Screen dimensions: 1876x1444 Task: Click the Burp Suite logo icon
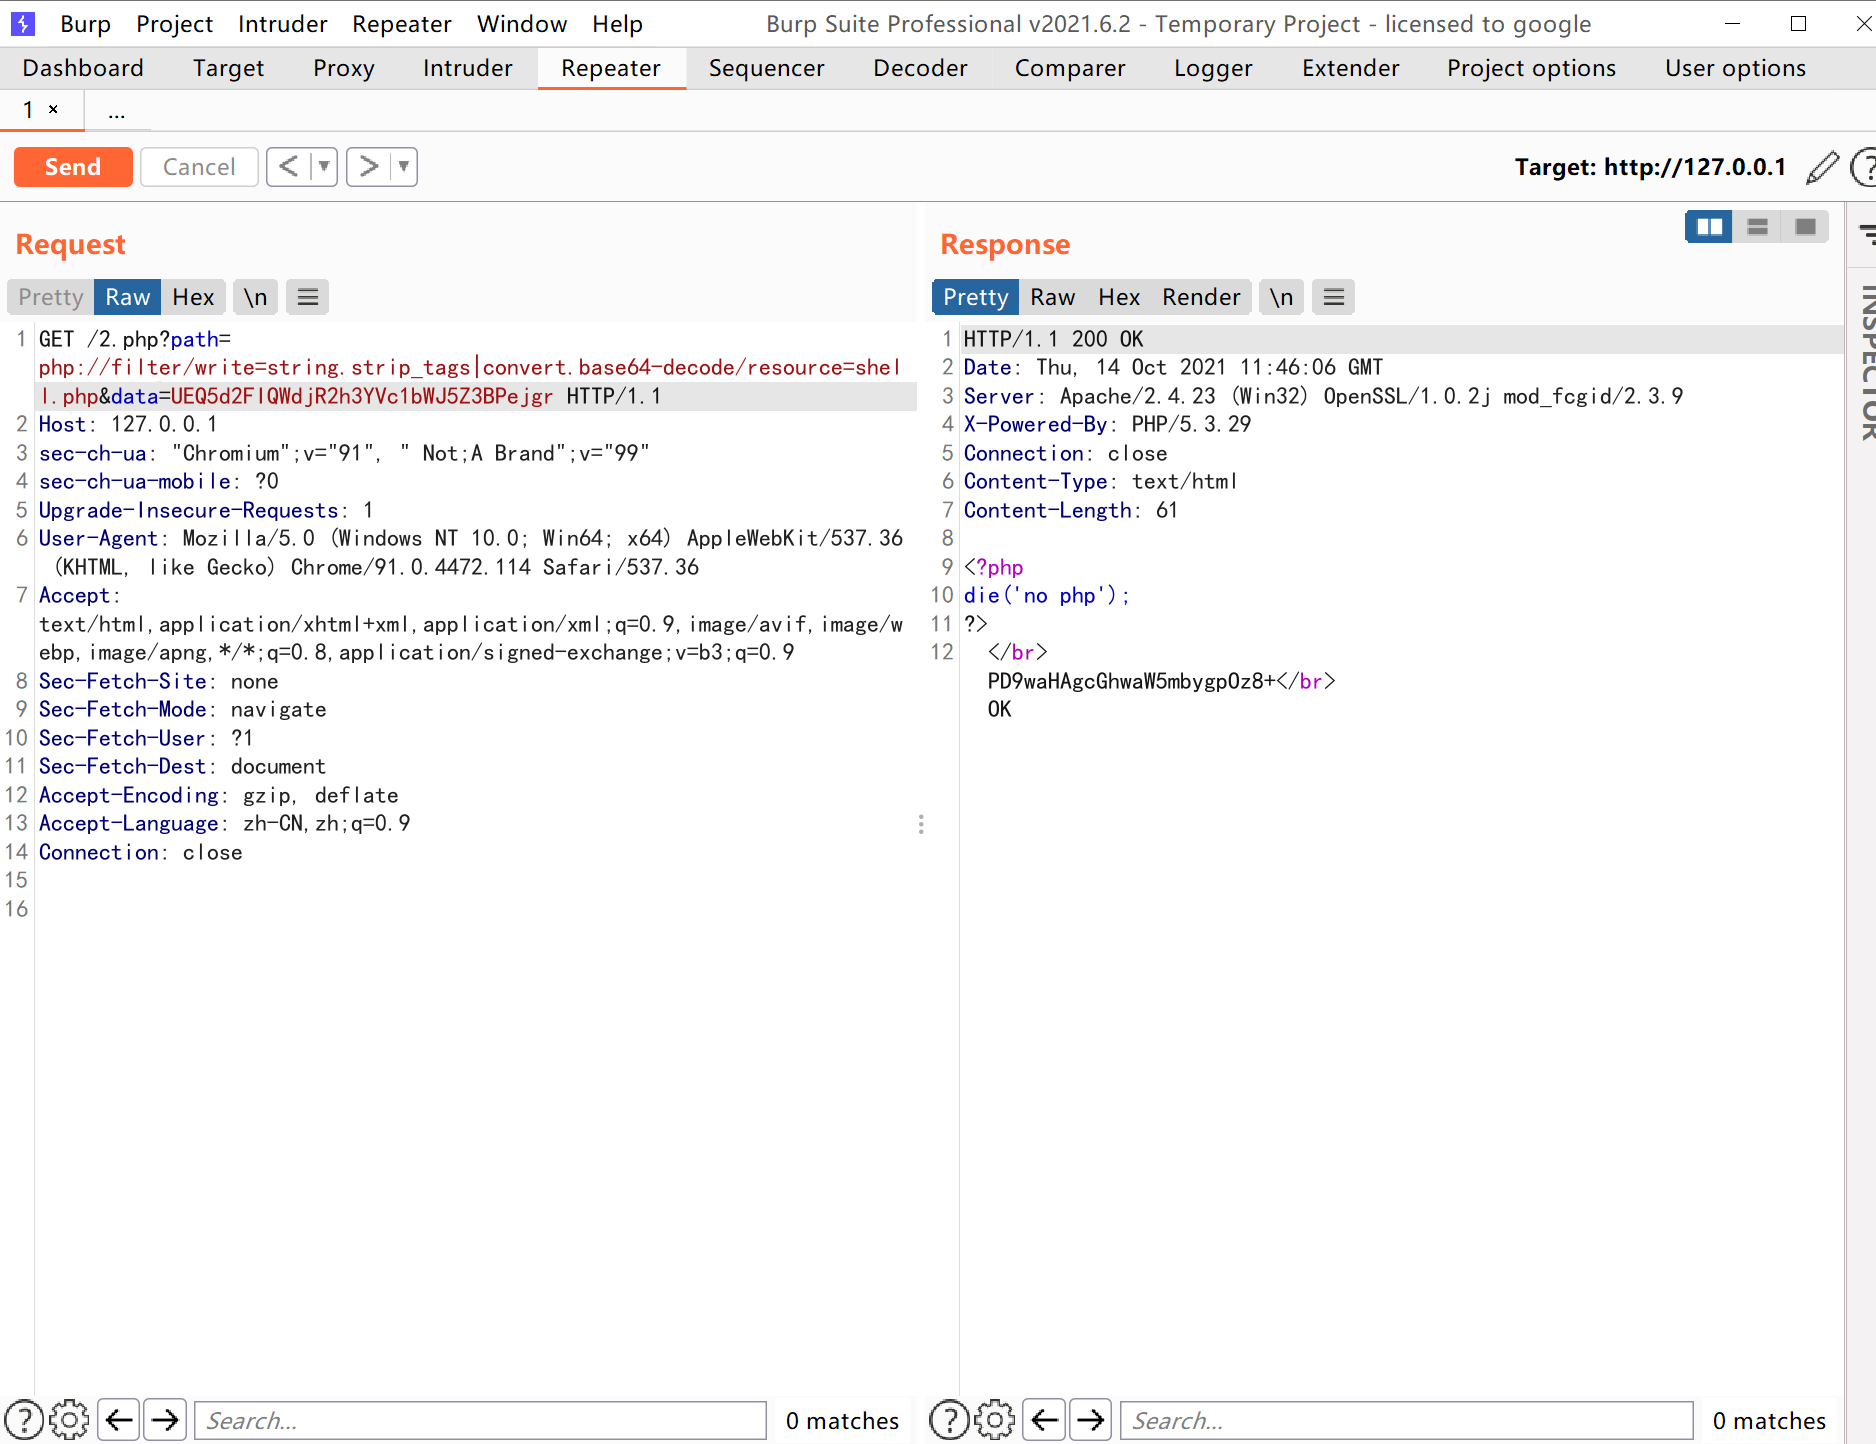click(x=22, y=23)
